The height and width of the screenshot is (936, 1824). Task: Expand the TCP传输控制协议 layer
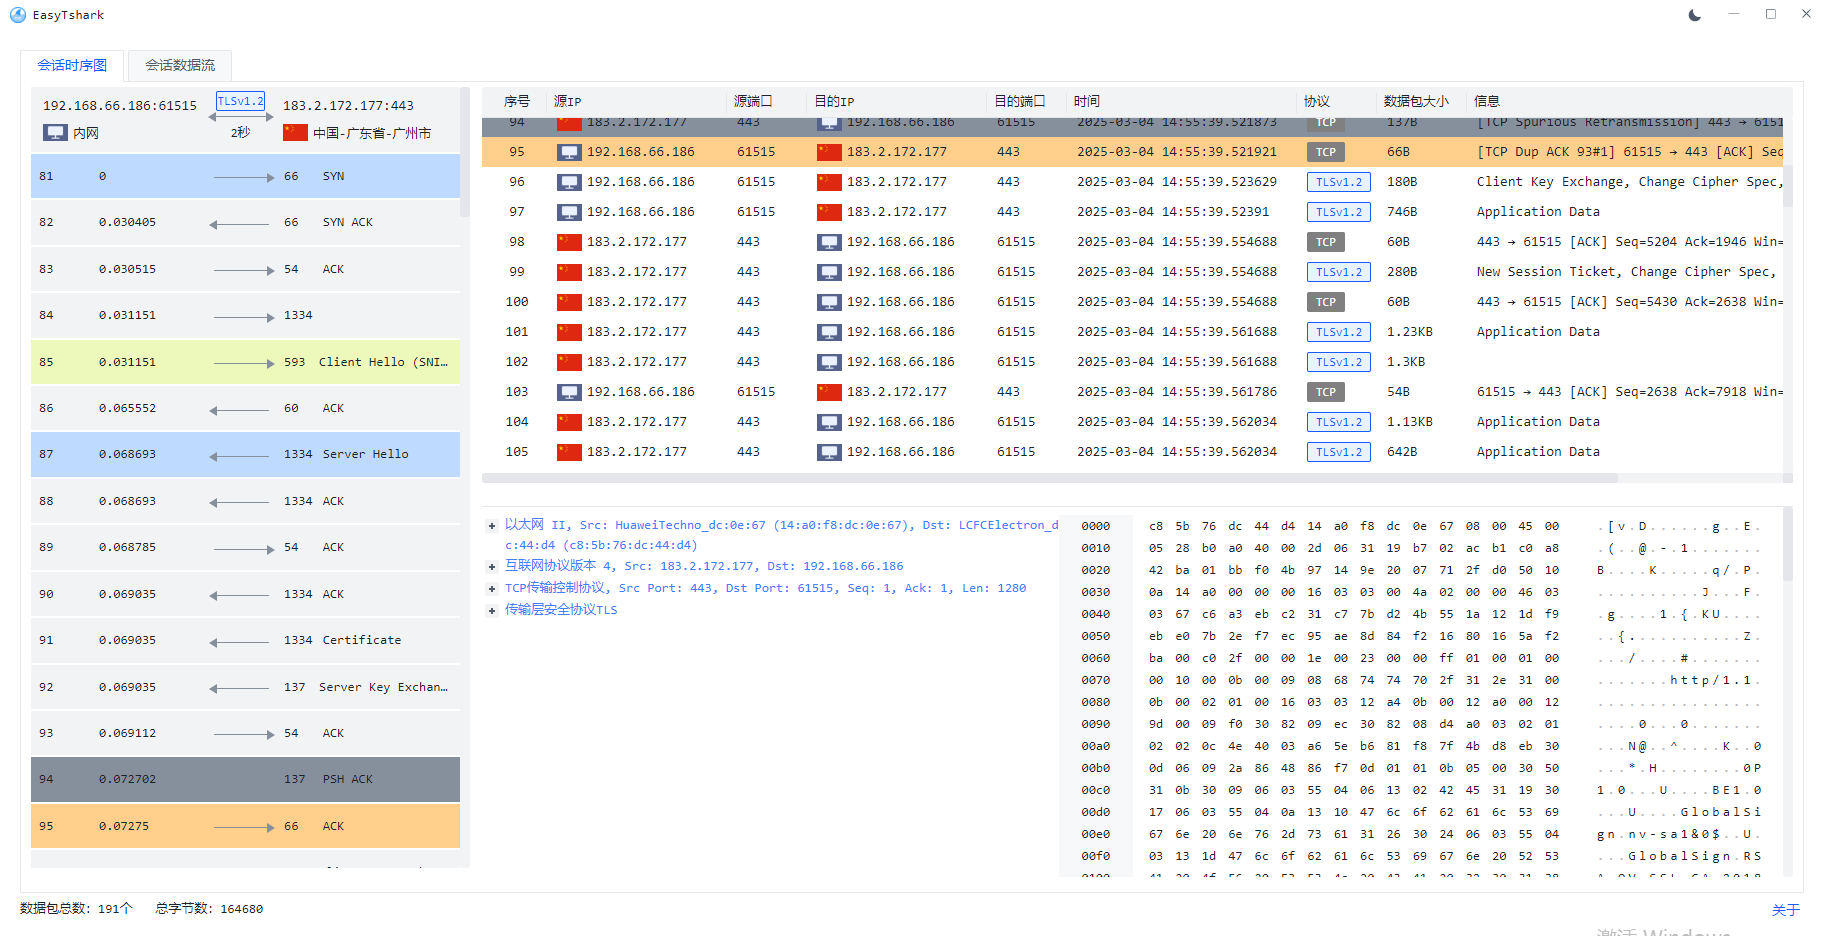(492, 589)
